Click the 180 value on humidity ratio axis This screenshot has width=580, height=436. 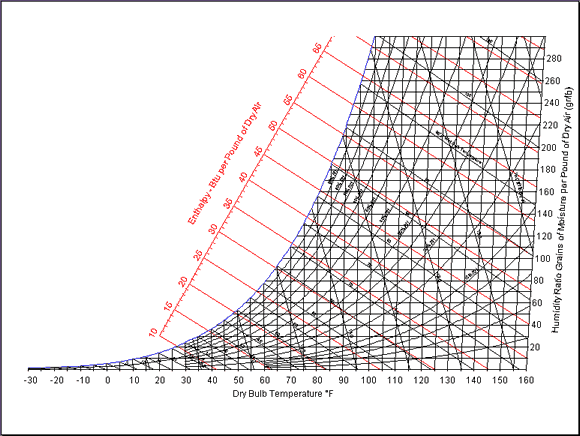548,170
